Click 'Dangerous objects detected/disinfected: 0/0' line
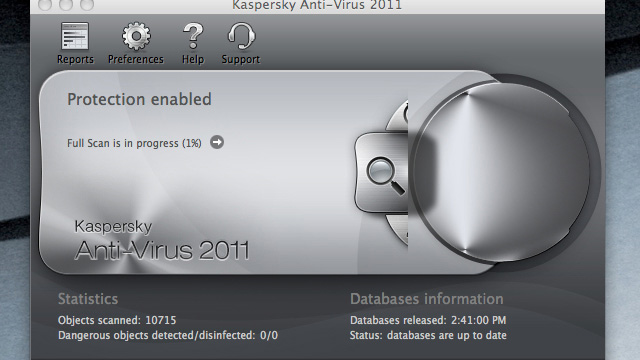Viewport: 640px width, 360px height. click(168, 336)
